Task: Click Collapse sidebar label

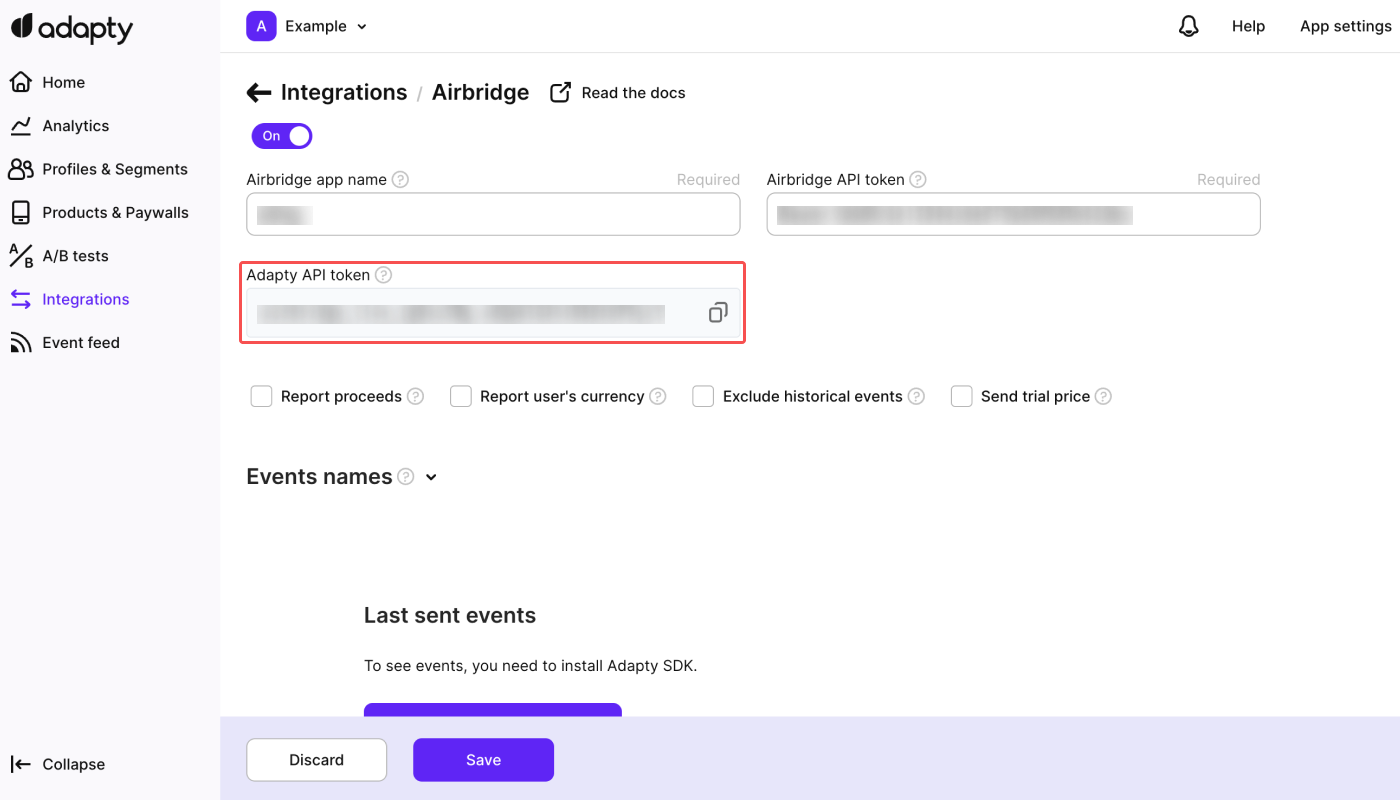Action: point(73,764)
